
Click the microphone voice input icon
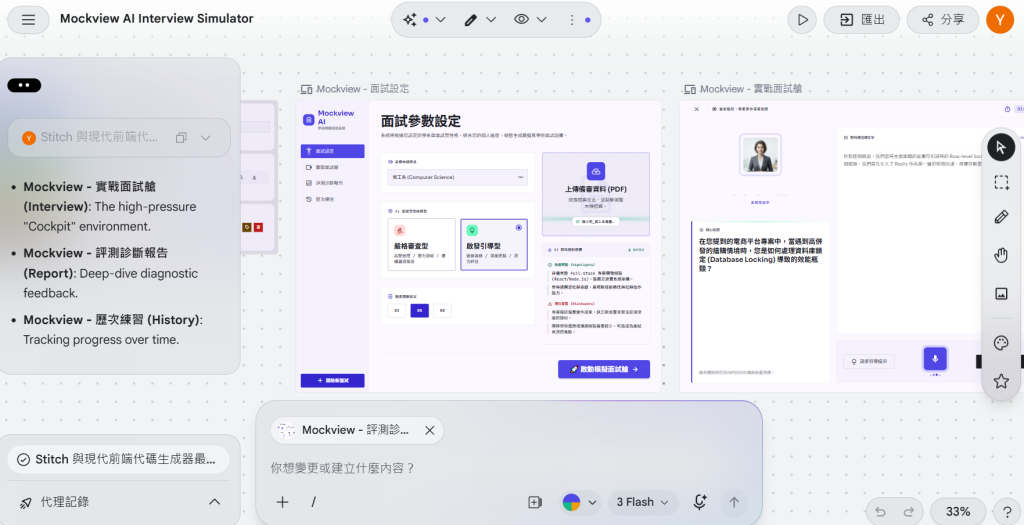click(700, 502)
